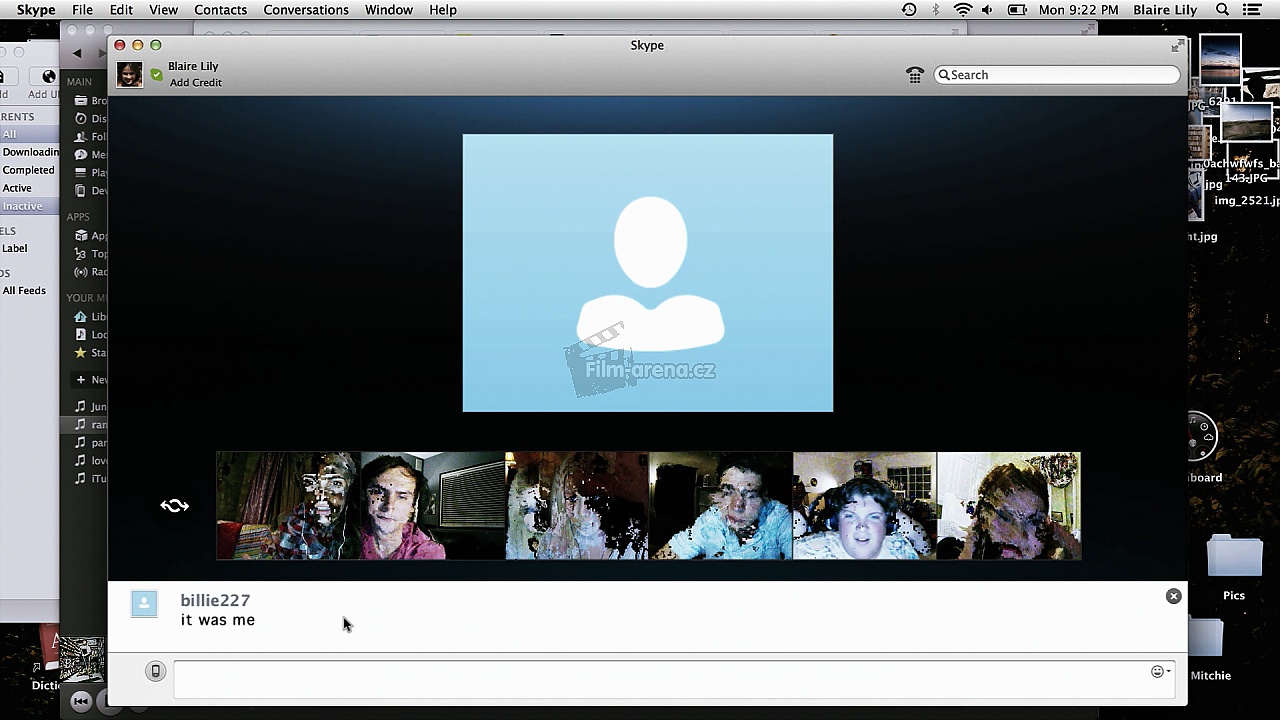Open the Skype dial pad
Image resolution: width=1280 pixels, height=720 pixels.
coord(914,75)
